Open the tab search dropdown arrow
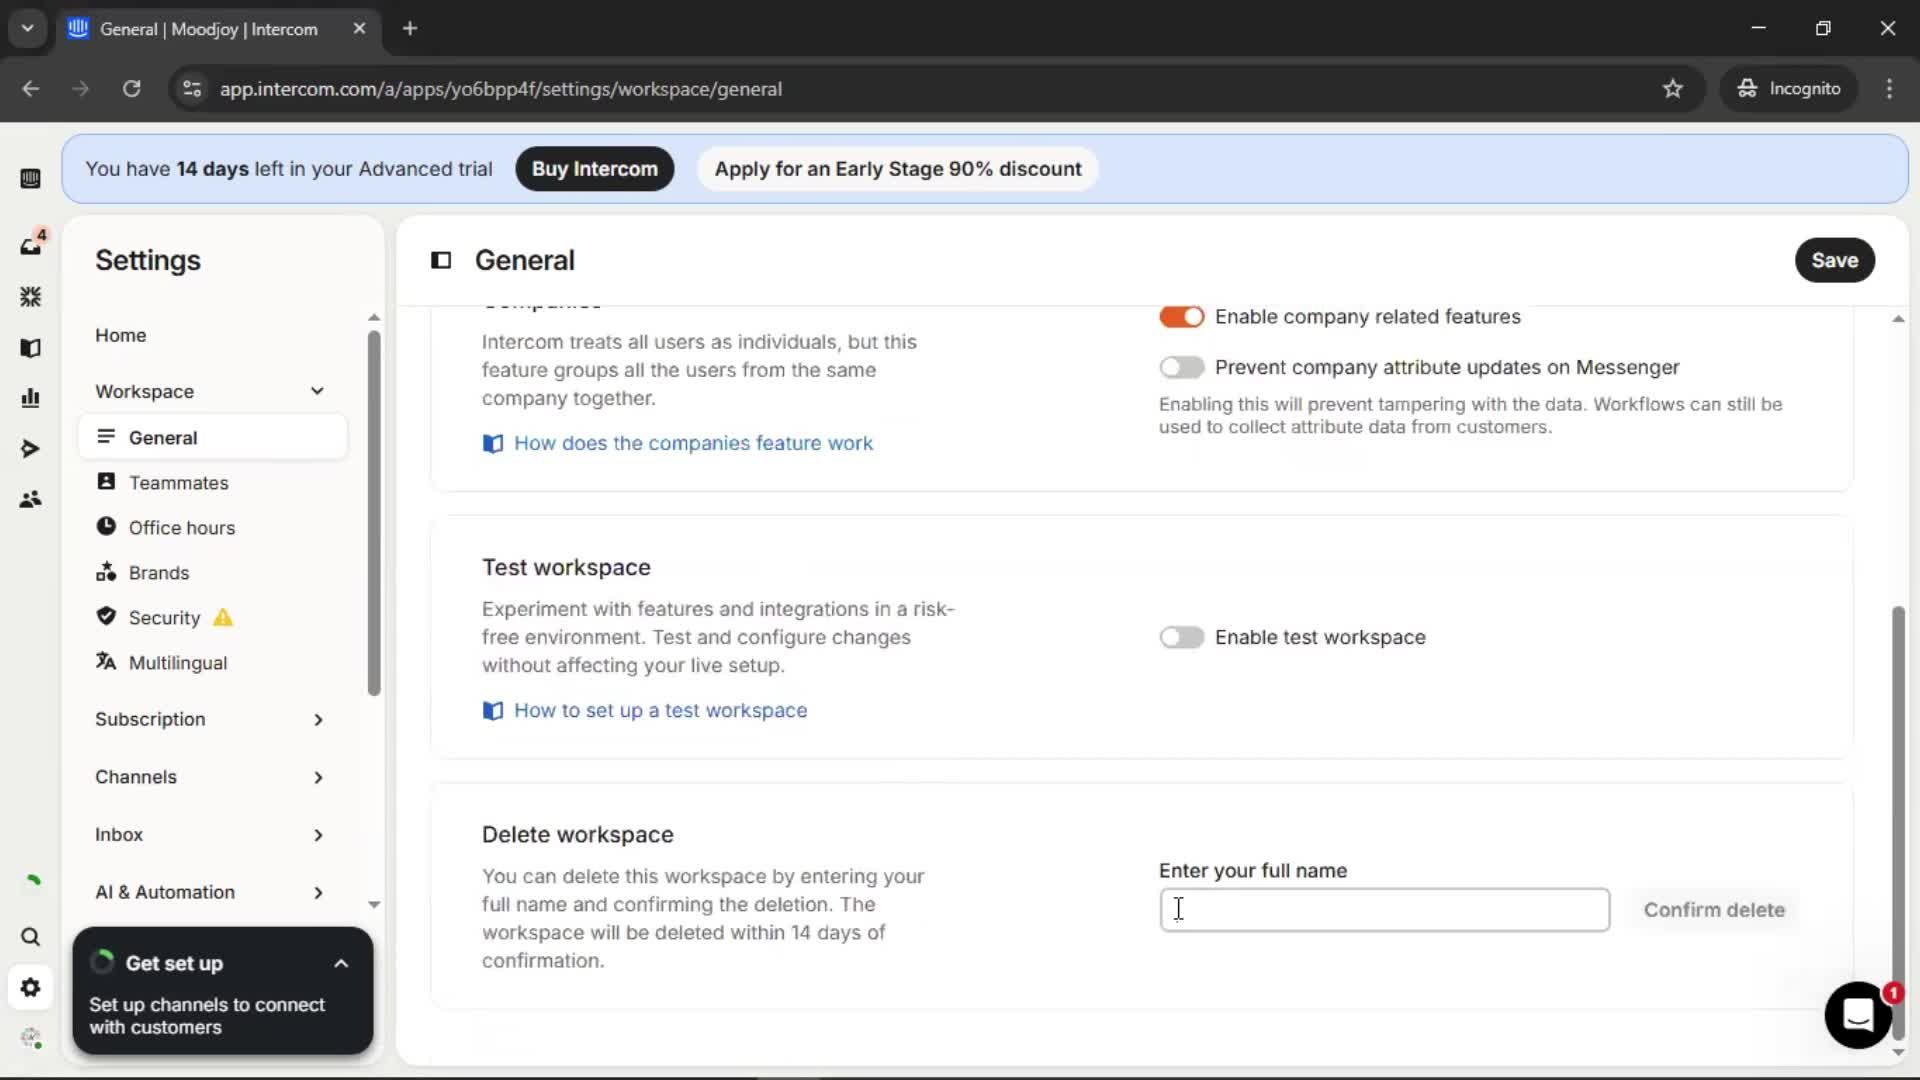 click(x=28, y=29)
